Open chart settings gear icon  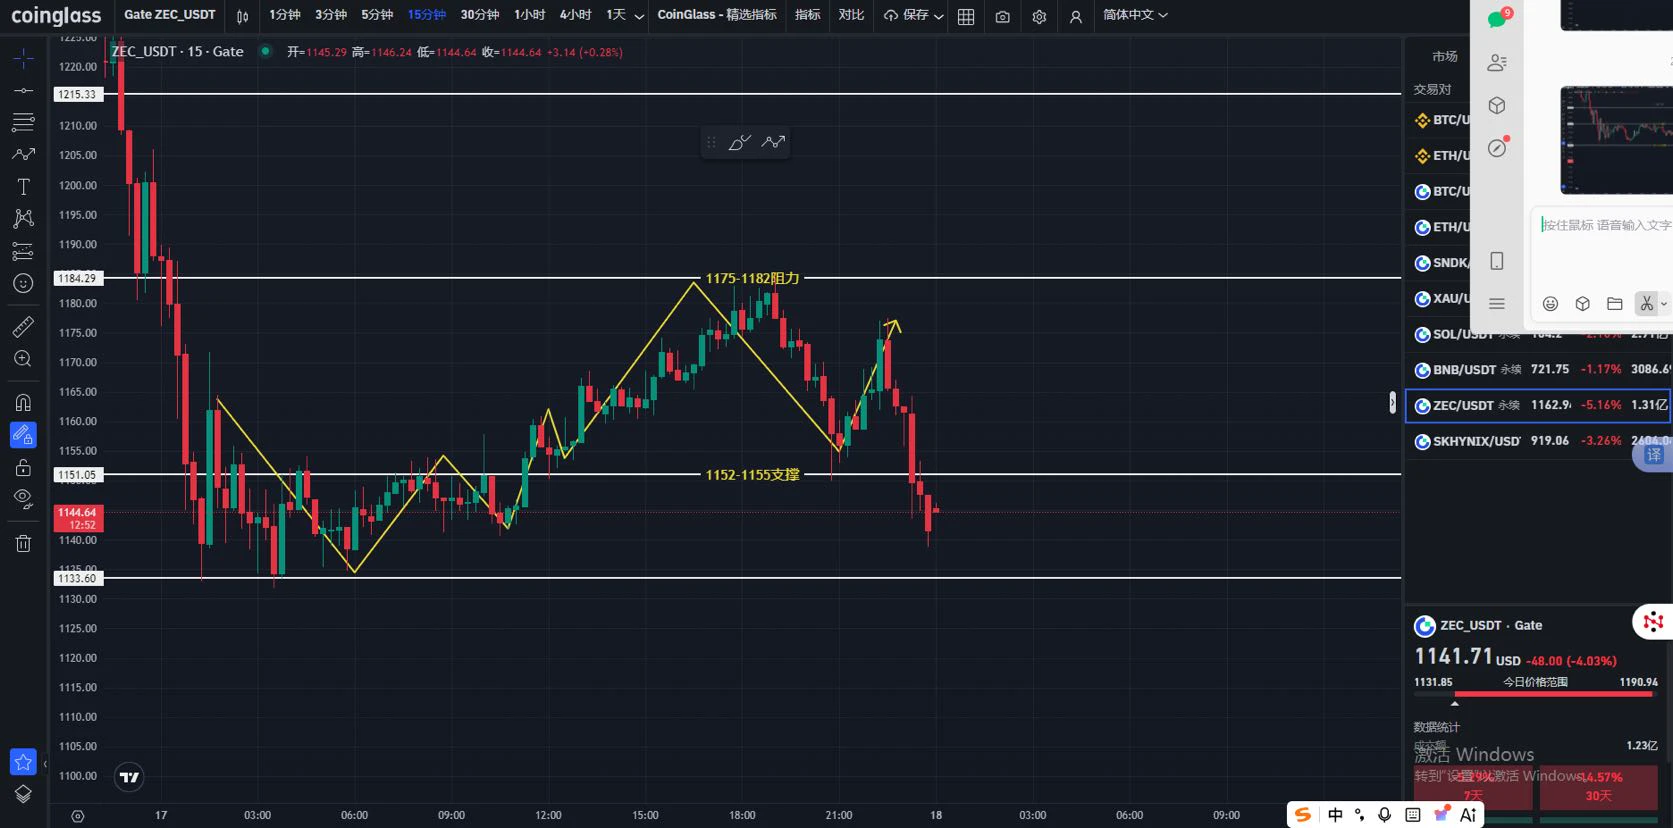[x=1039, y=16]
